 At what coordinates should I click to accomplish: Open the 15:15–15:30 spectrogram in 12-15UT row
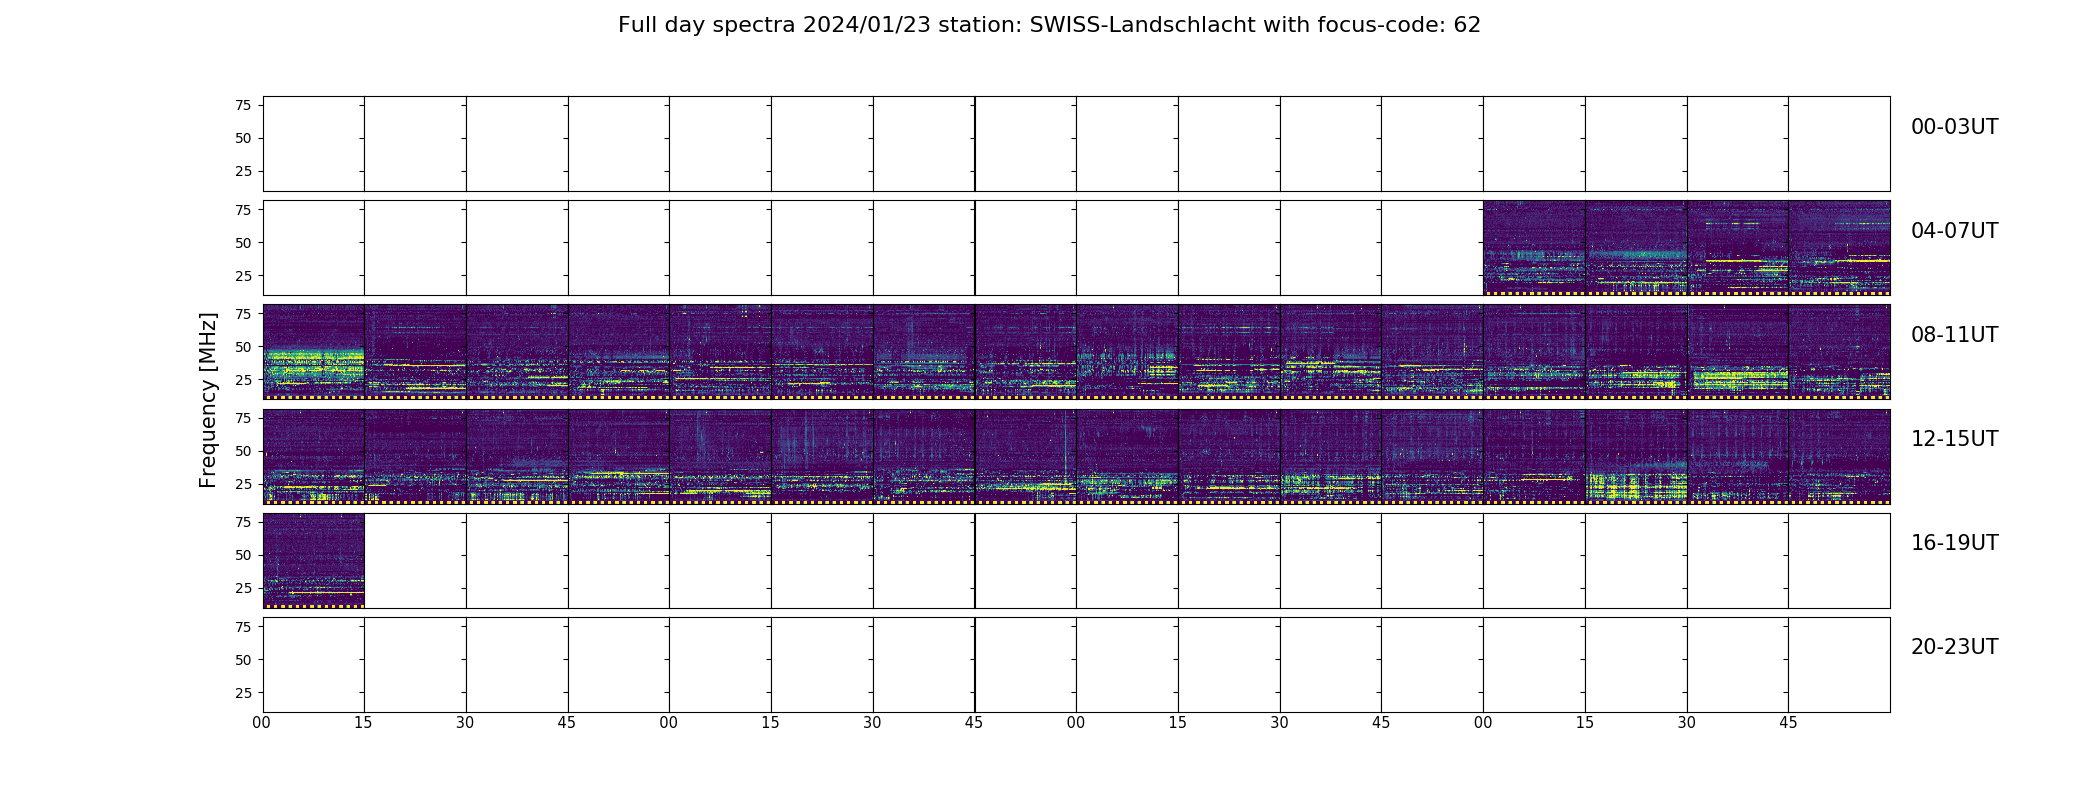[1636, 456]
